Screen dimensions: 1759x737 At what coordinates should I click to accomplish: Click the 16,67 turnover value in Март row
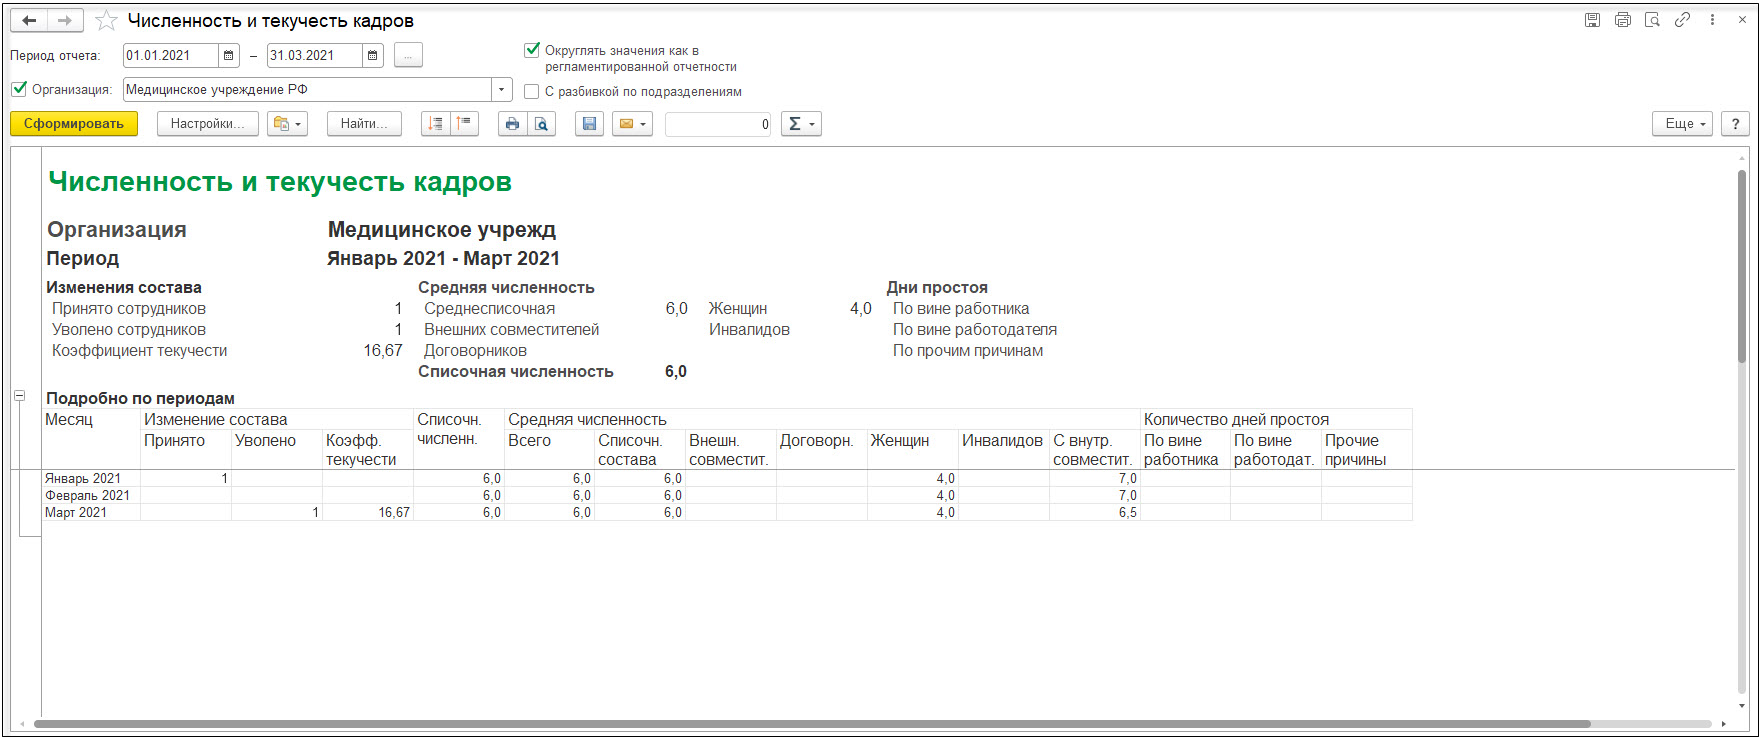coord(368,513)
